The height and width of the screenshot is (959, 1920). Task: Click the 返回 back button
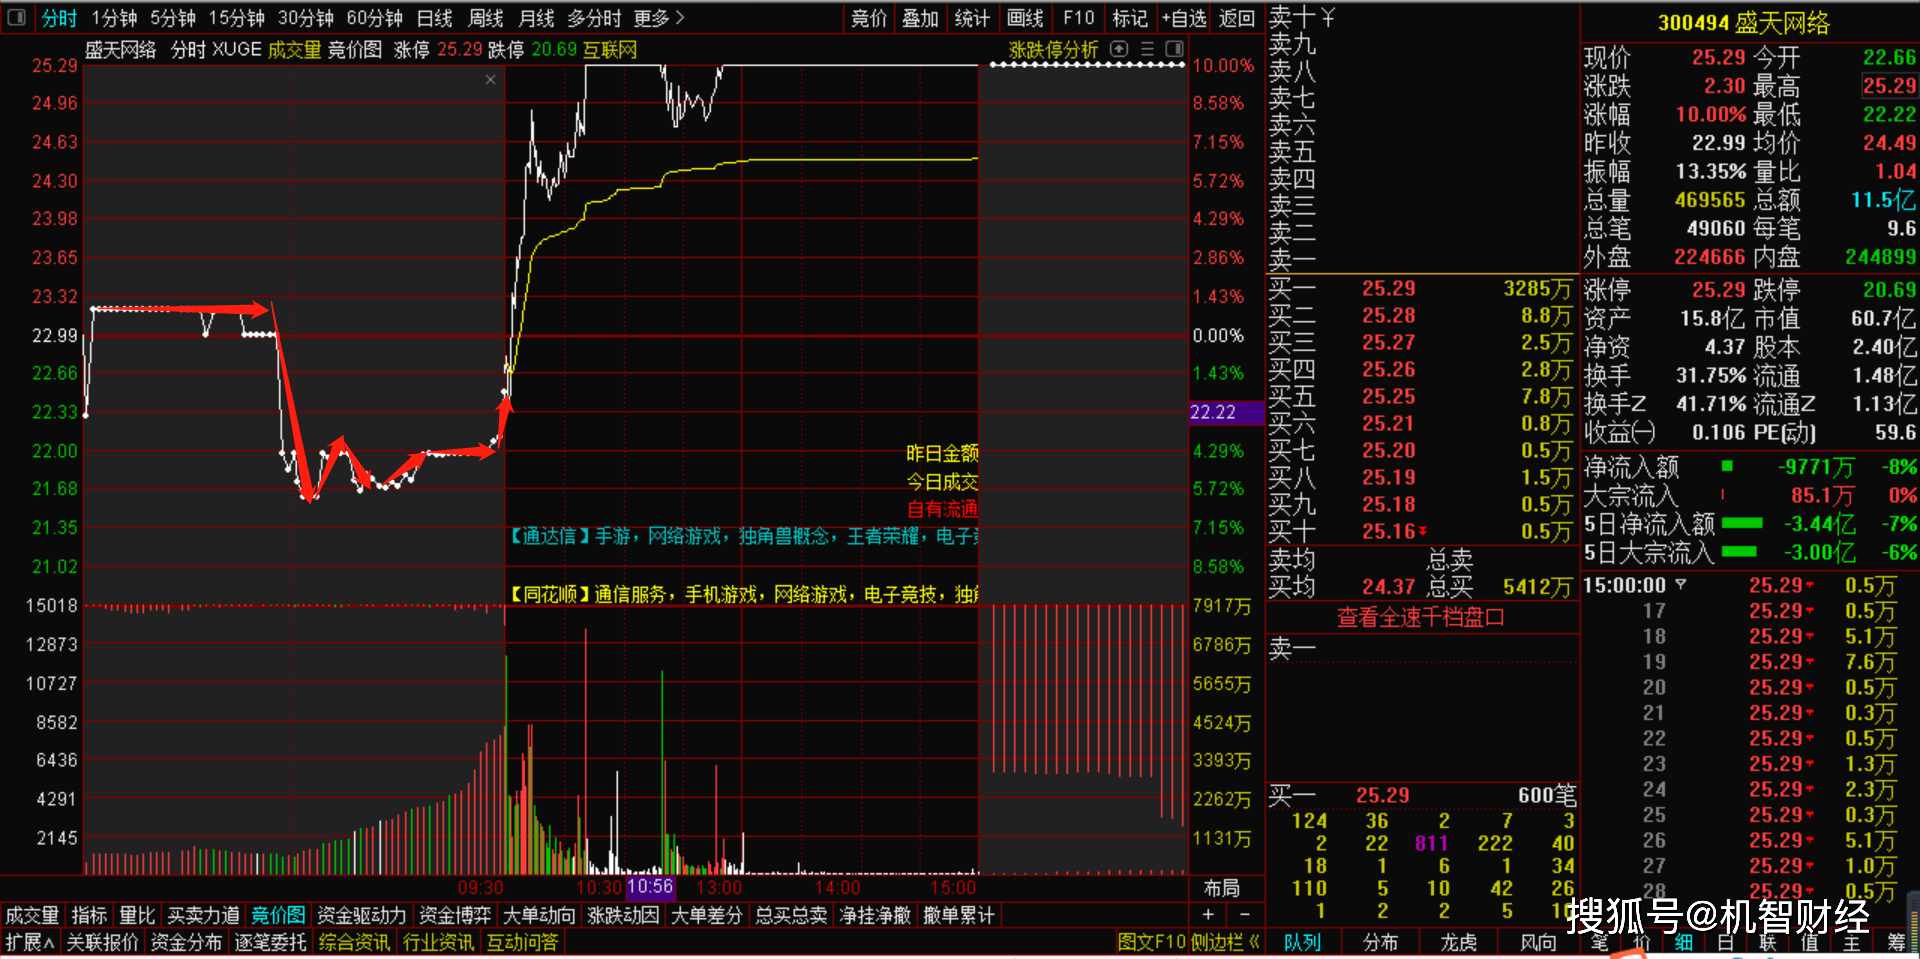point(1237,18)
